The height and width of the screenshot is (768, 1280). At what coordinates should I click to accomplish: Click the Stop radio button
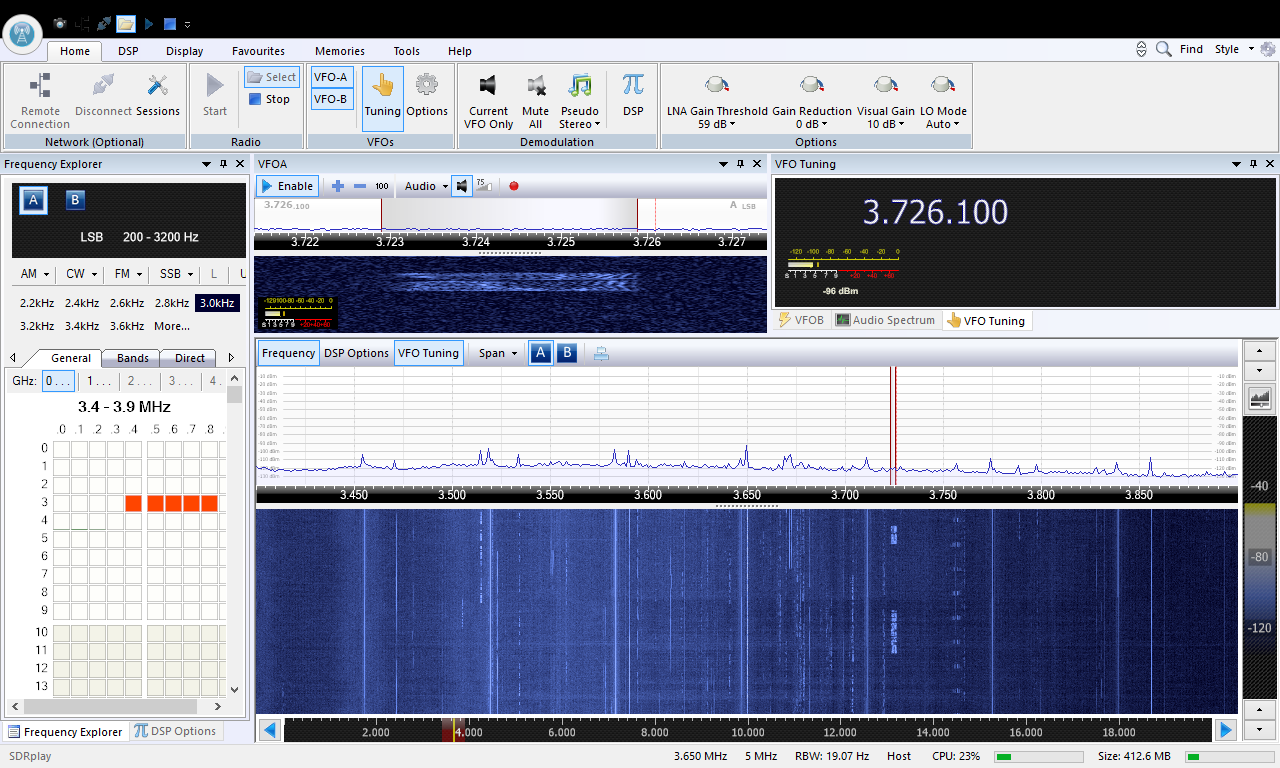click(x=270, y=99)
